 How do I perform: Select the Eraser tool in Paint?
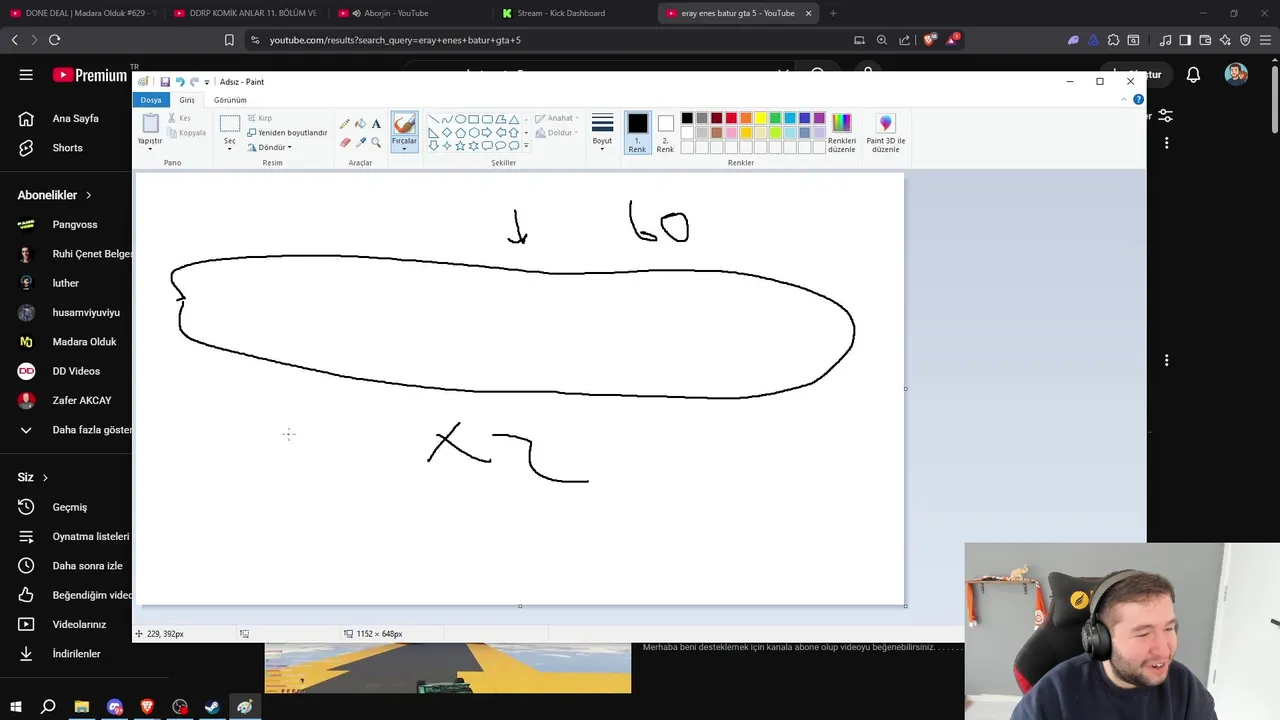[x=345, y=142]
